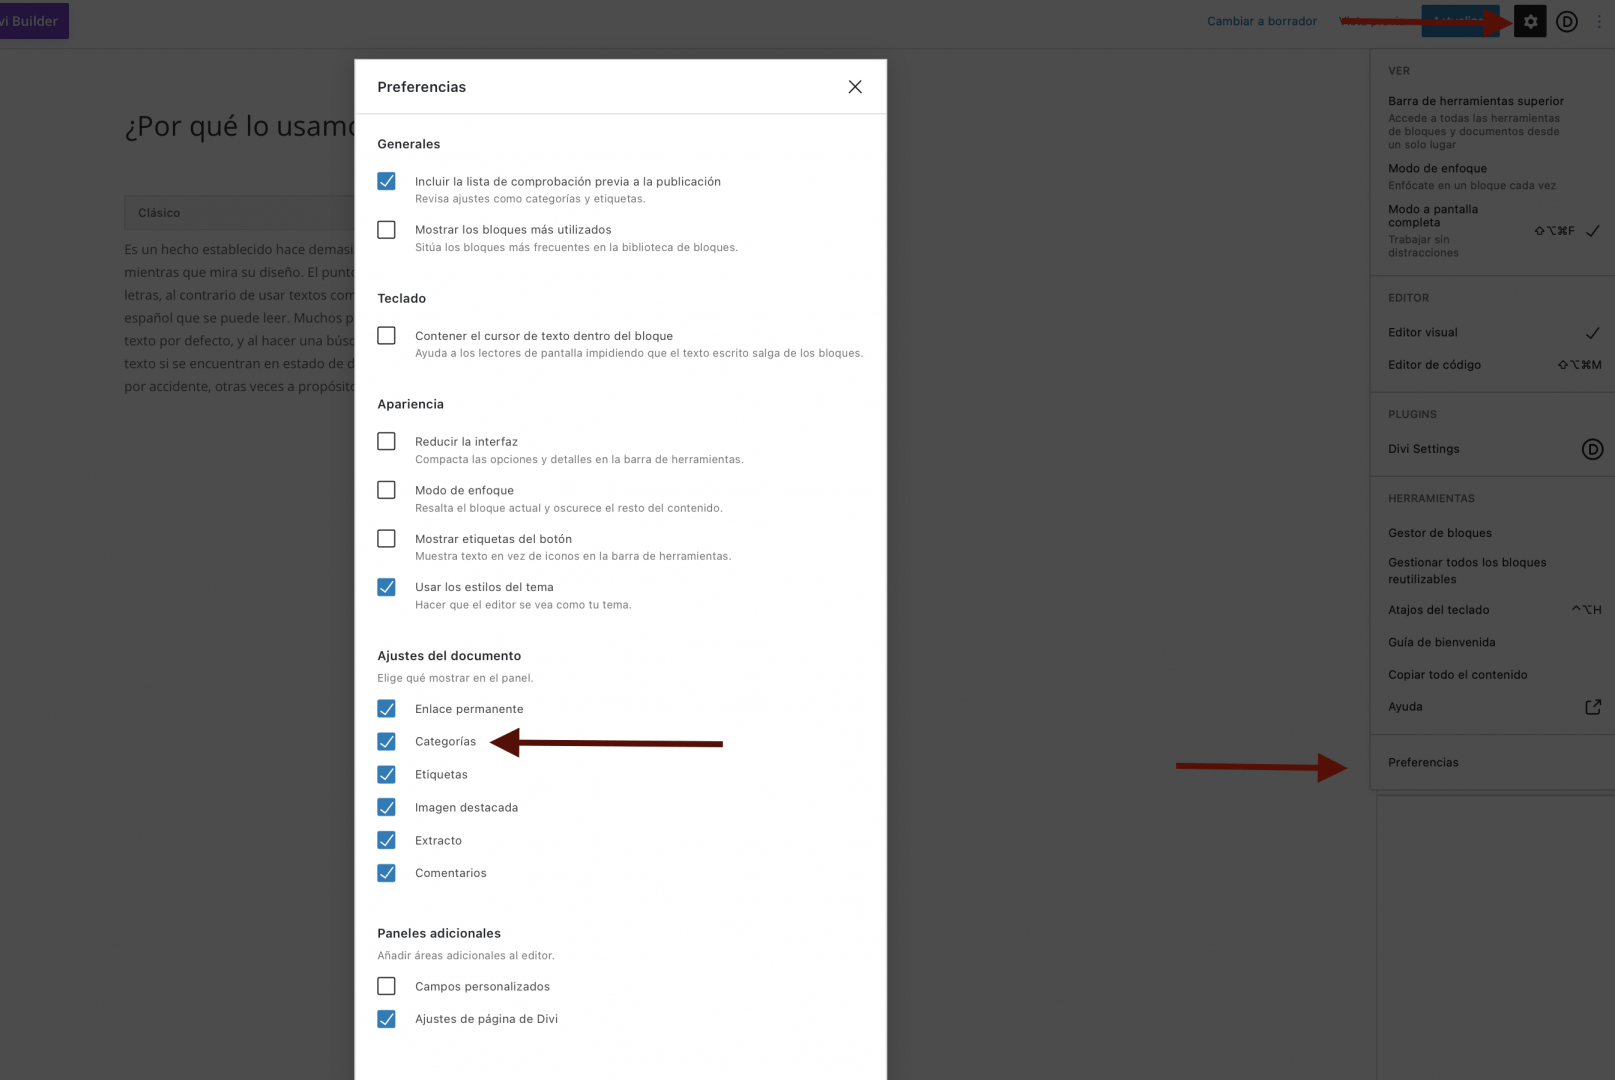The width and height of the screenshot is (1615, 1080).
Task: Toggle Incluir la lista de comprobación previa checkbox
Action: (386, 181)
